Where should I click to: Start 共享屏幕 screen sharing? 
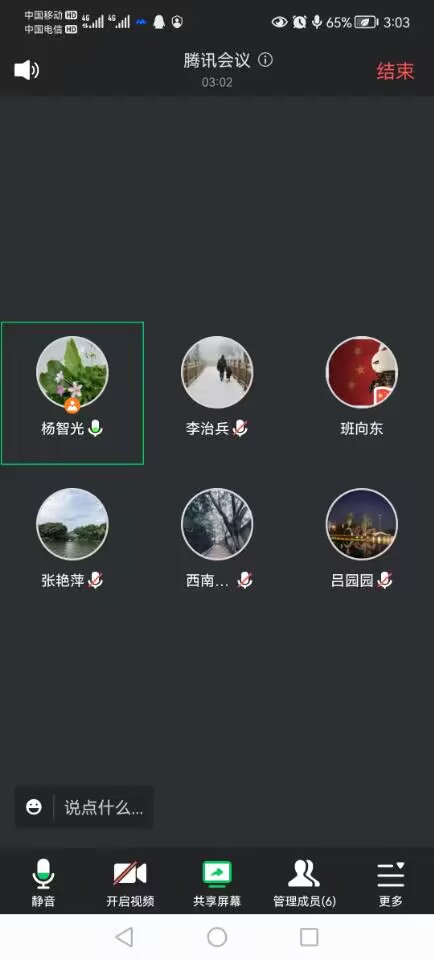click(217, 883)
